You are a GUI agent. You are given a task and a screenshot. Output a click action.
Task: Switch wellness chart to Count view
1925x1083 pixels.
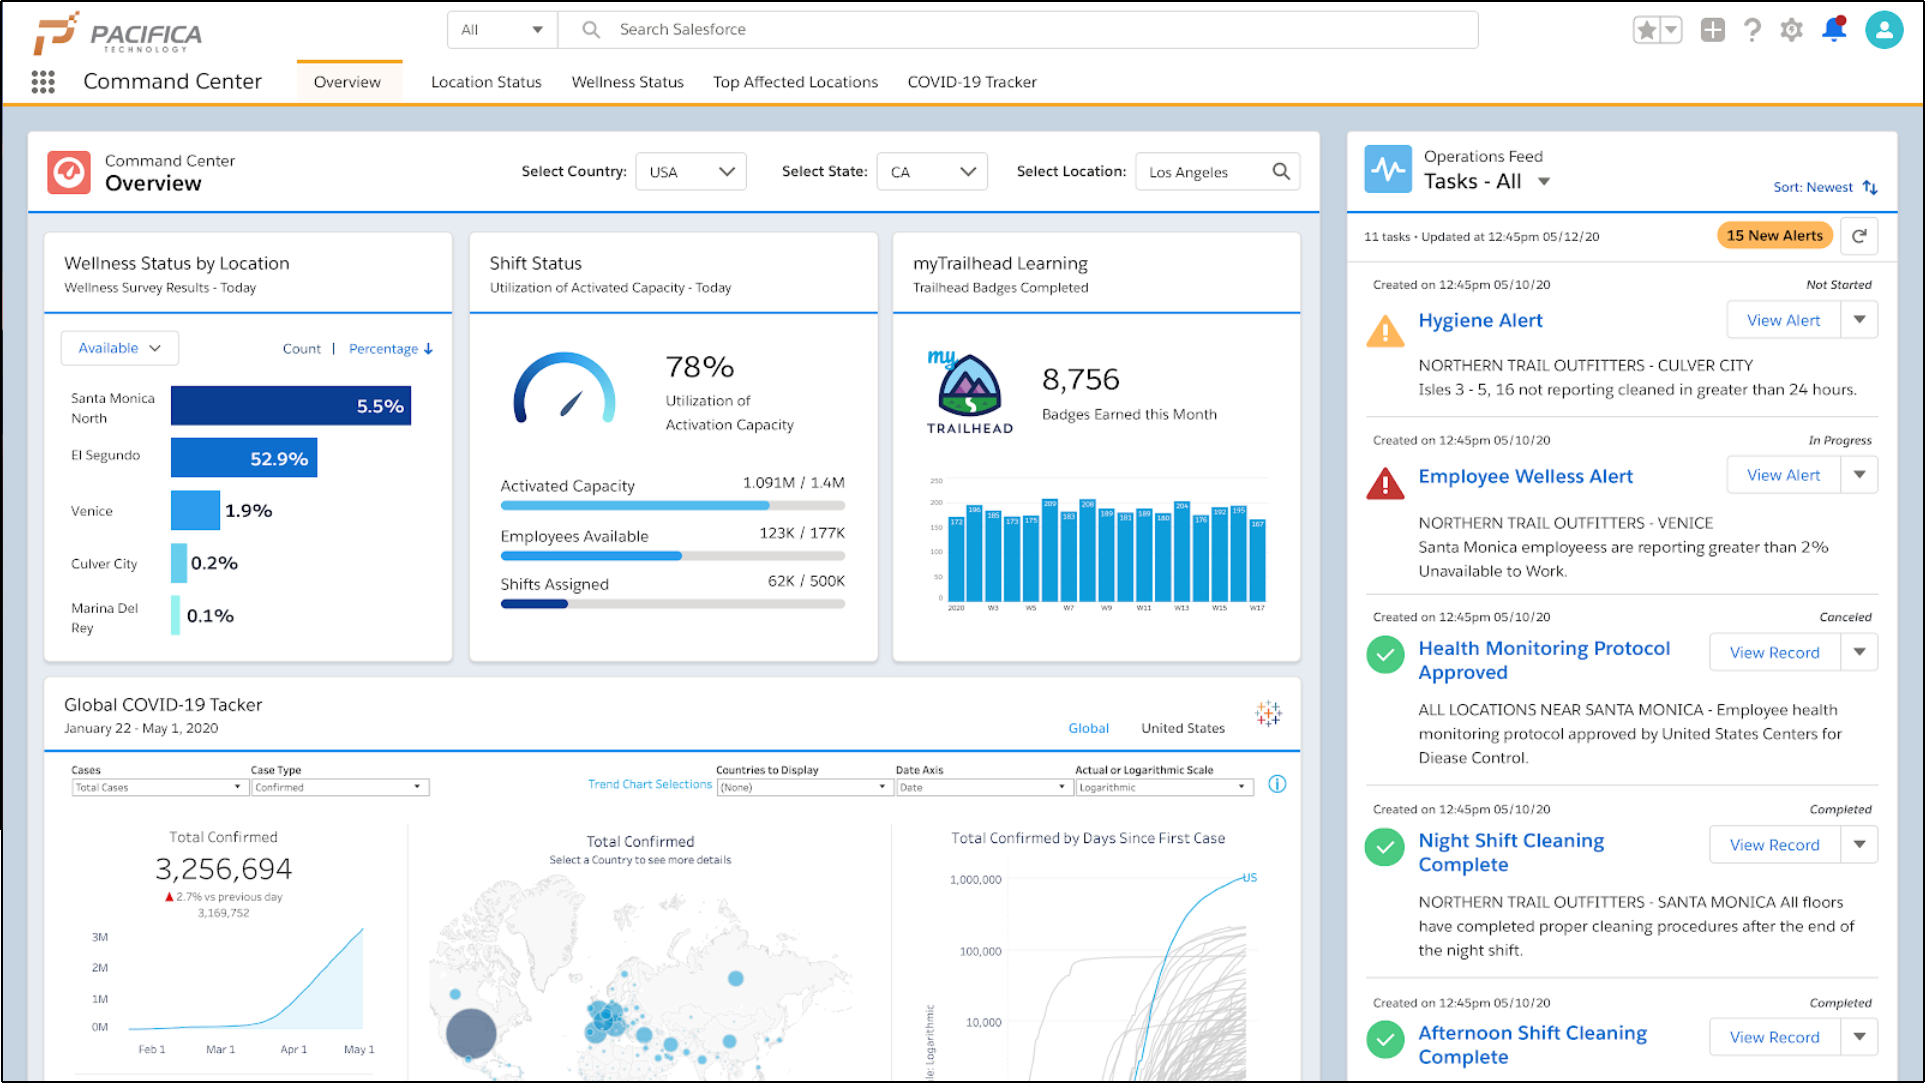(301, 349)
